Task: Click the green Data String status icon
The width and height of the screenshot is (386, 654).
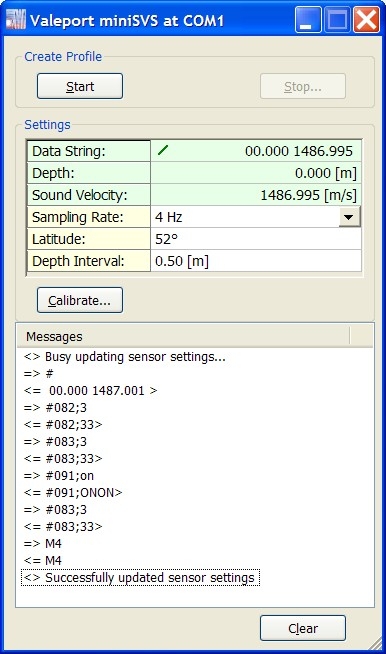Action: click(163, 150)
